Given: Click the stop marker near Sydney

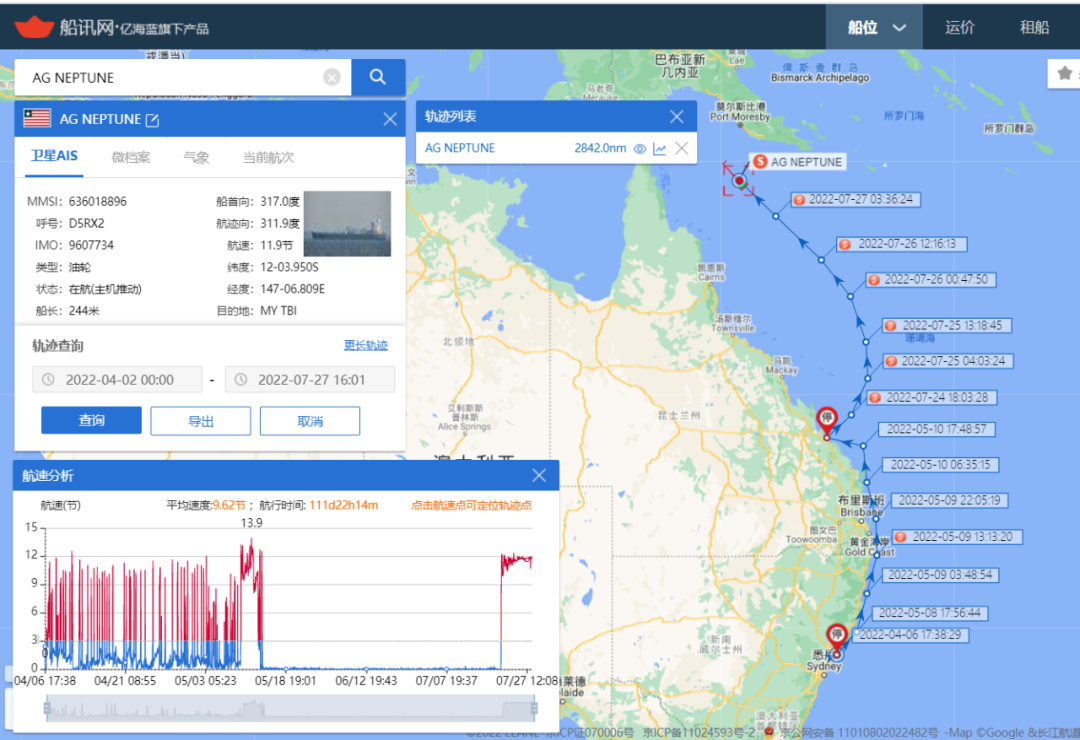Looking at the screenshot, I should pos(837,635).
